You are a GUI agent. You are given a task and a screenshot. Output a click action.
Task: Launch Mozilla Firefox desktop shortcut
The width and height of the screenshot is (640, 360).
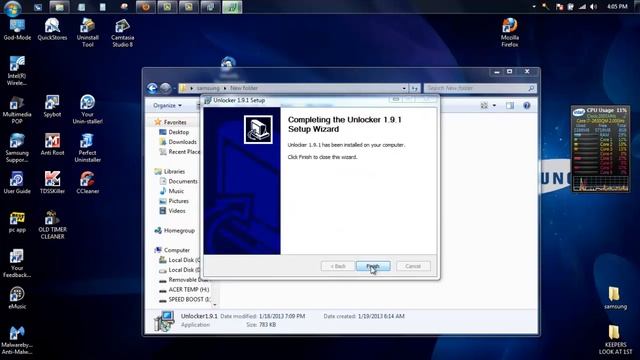pos(509,33)
